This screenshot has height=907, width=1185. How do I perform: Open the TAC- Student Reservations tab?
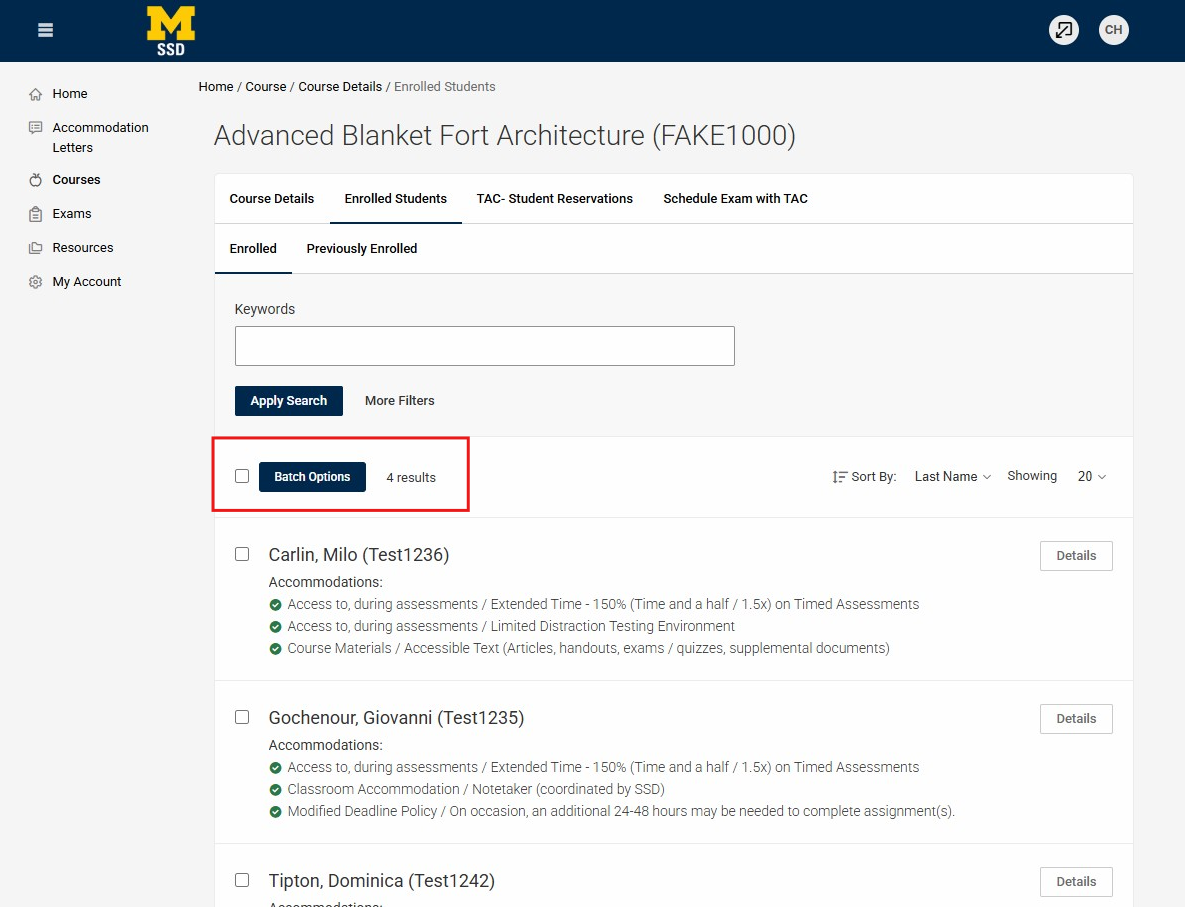[555, 199]
